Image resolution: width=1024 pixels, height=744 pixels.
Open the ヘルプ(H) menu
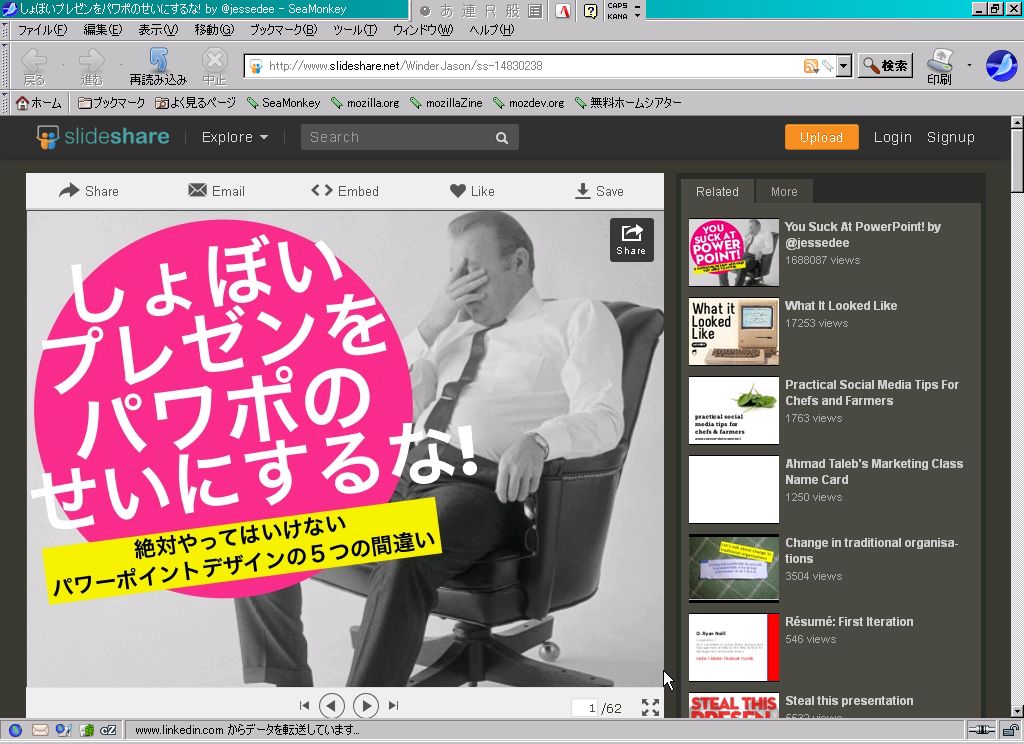(491, 30)
